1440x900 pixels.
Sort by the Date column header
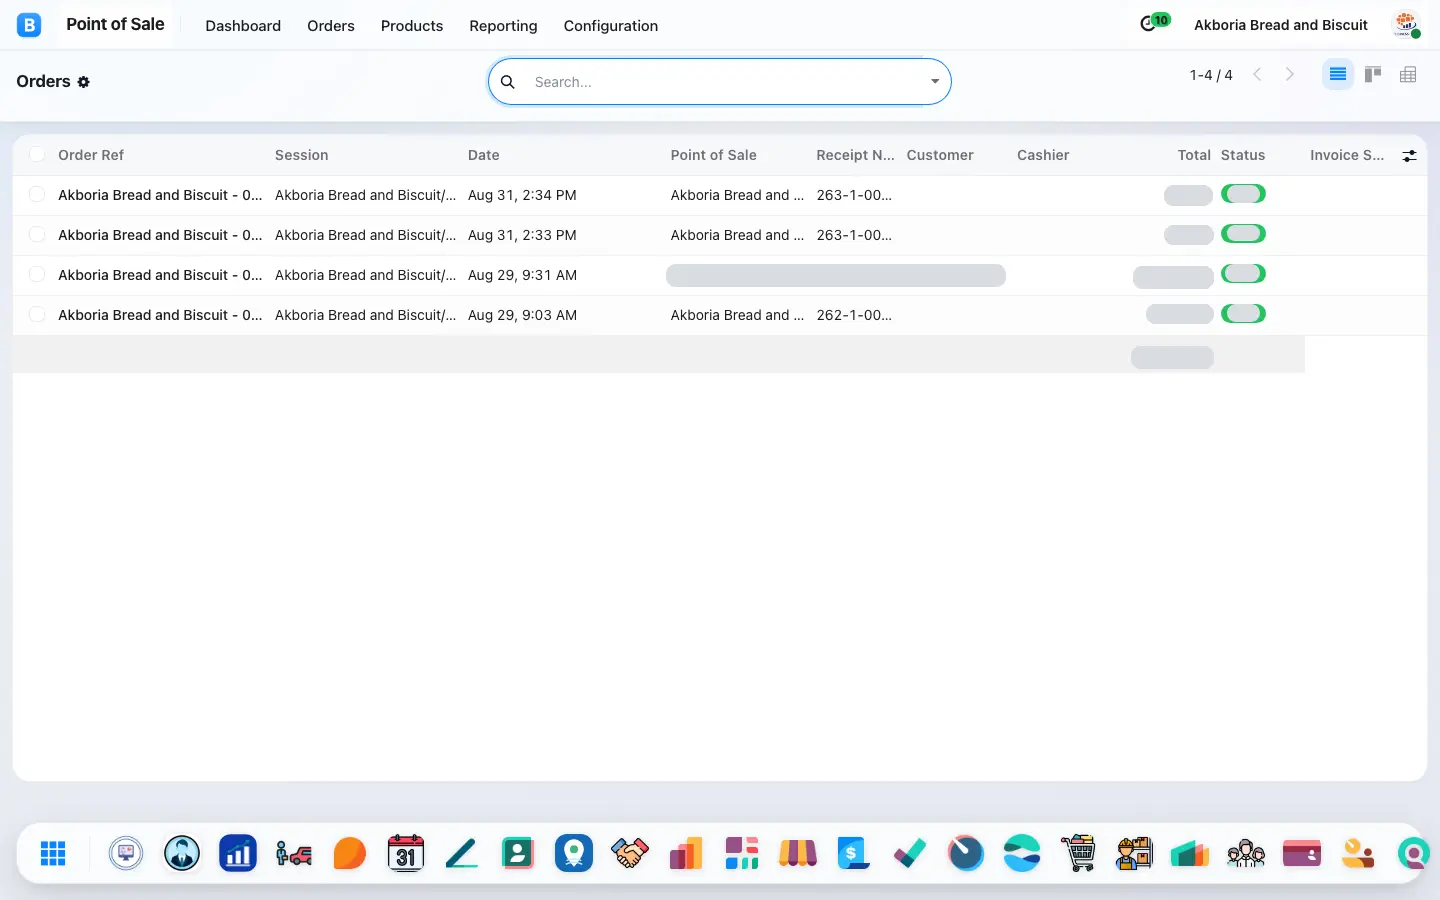pyautogui.click(x=484, y=155)
